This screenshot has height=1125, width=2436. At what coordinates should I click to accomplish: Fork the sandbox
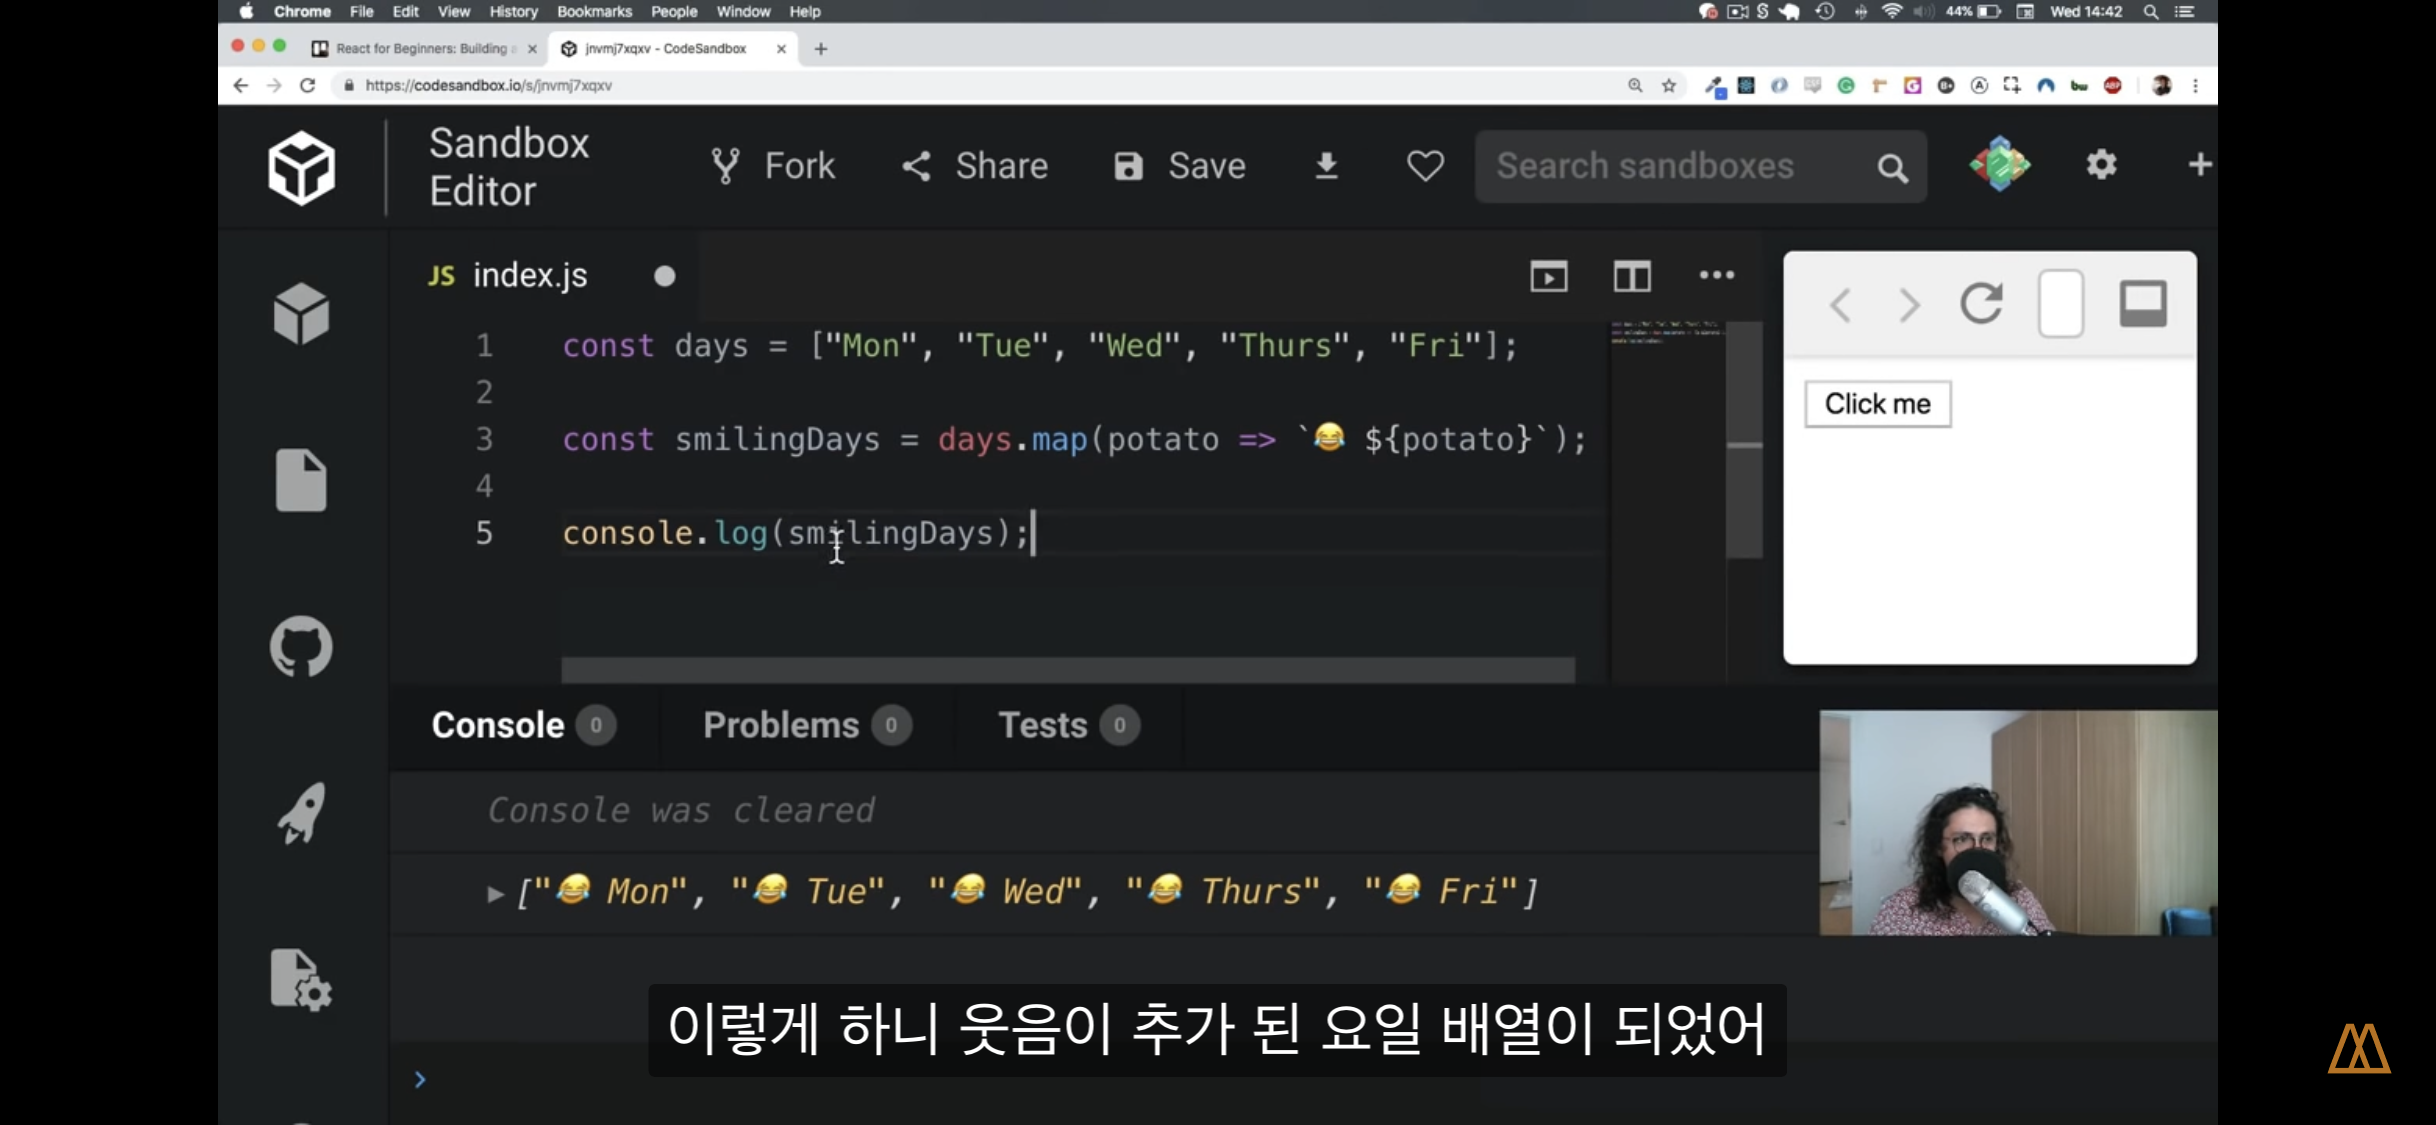[772, 166]
